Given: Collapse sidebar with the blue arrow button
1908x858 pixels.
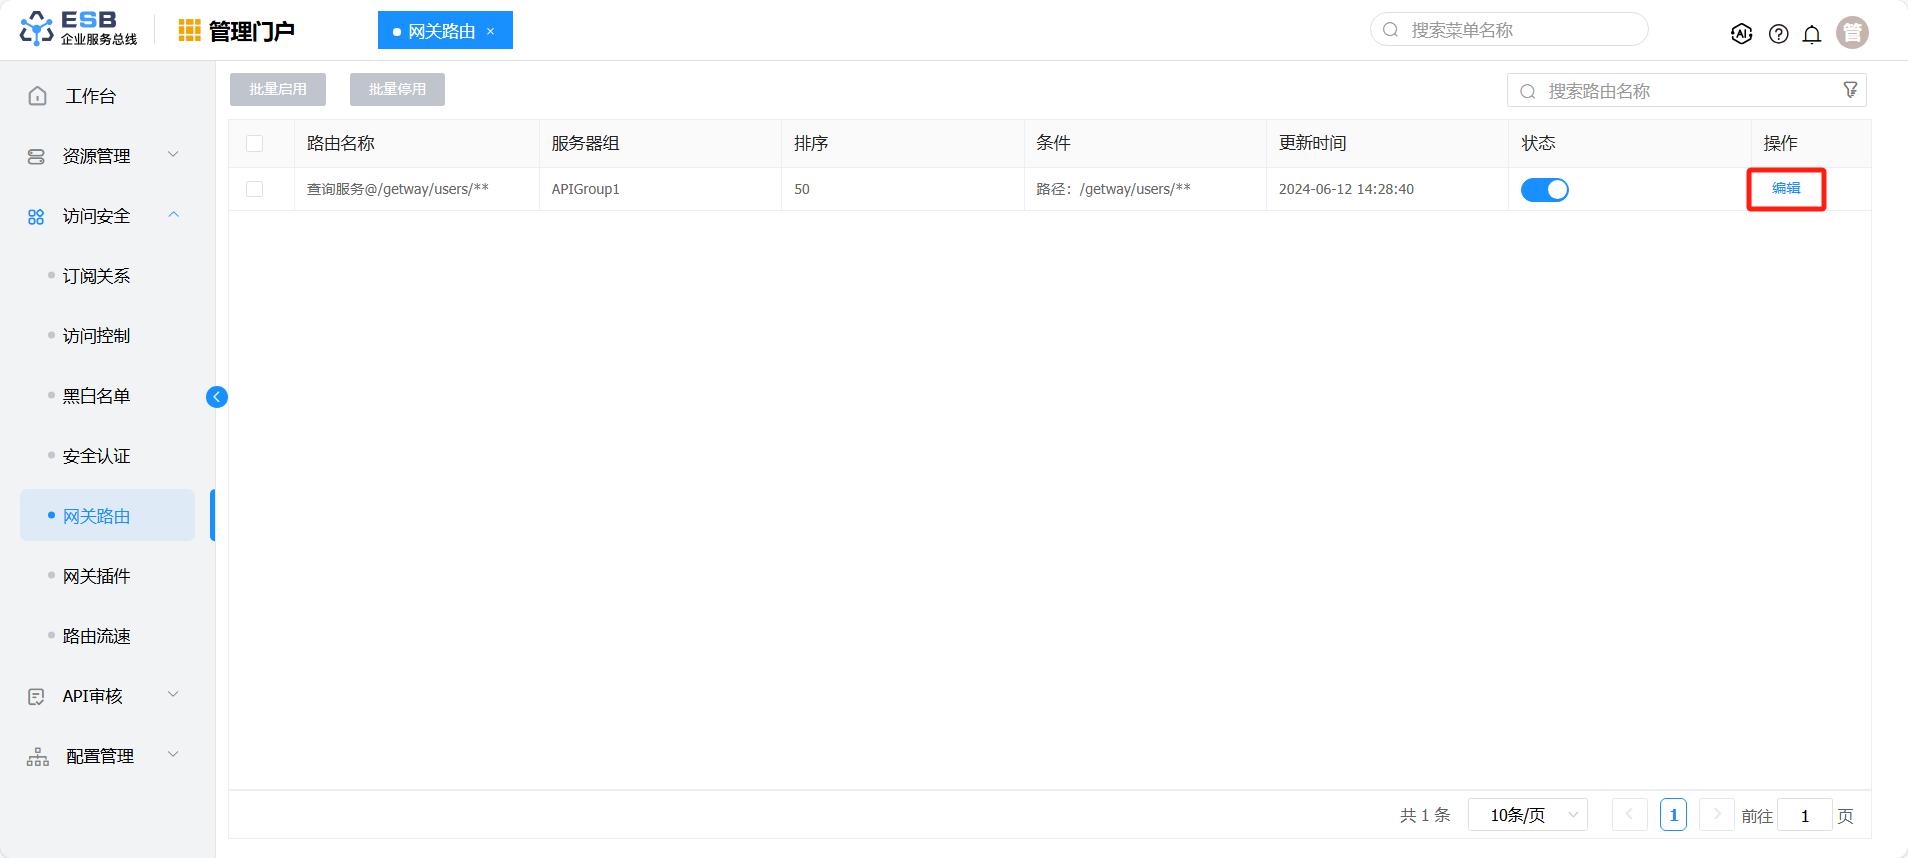Looking at the screenshot, I should (217, 397).
